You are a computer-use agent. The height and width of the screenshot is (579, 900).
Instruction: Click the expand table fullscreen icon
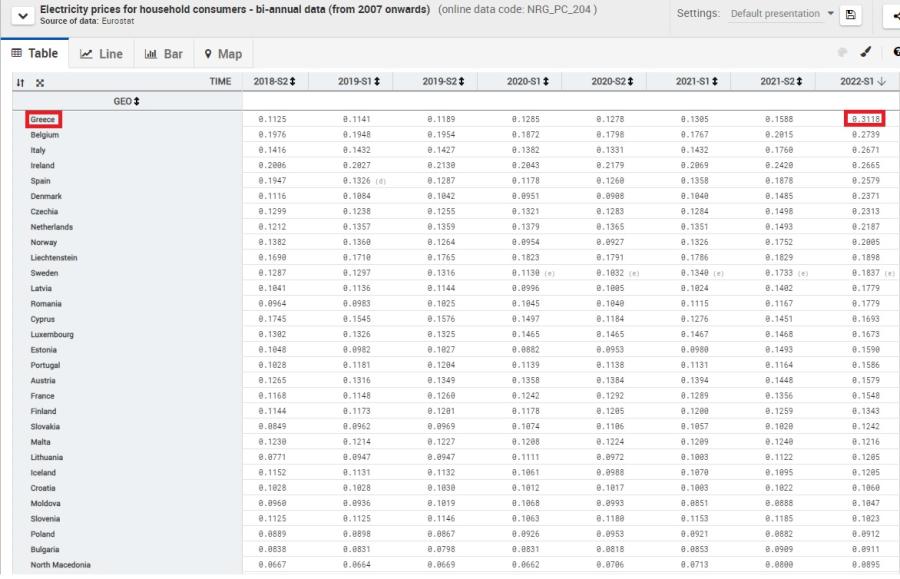(x=40, y=83)
